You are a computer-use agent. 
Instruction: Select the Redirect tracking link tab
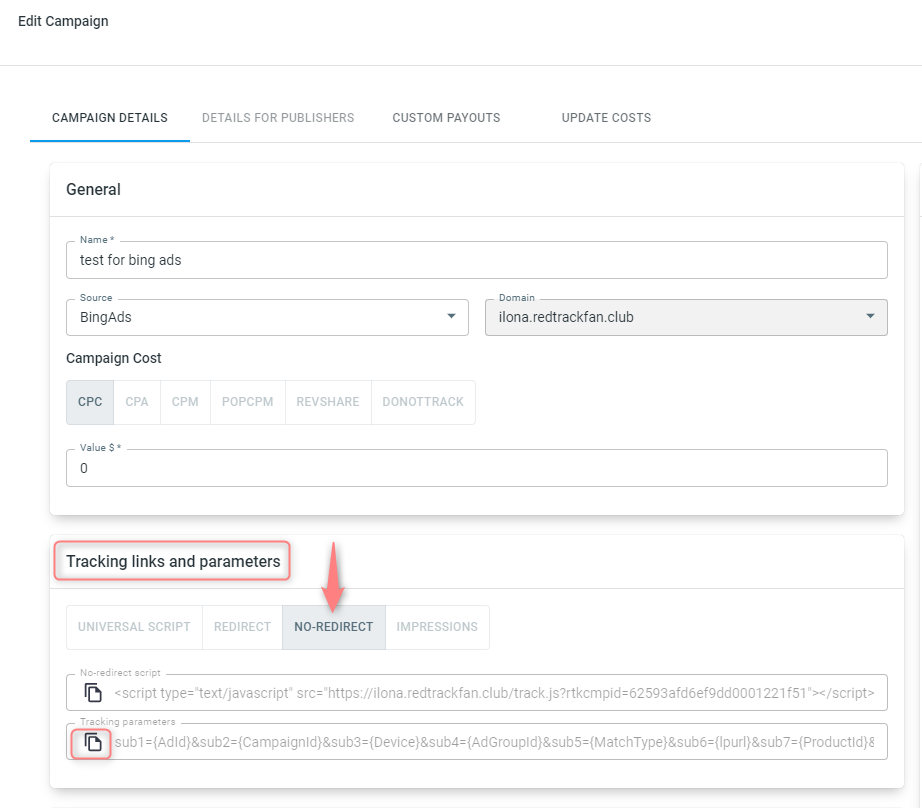point(242,627)
